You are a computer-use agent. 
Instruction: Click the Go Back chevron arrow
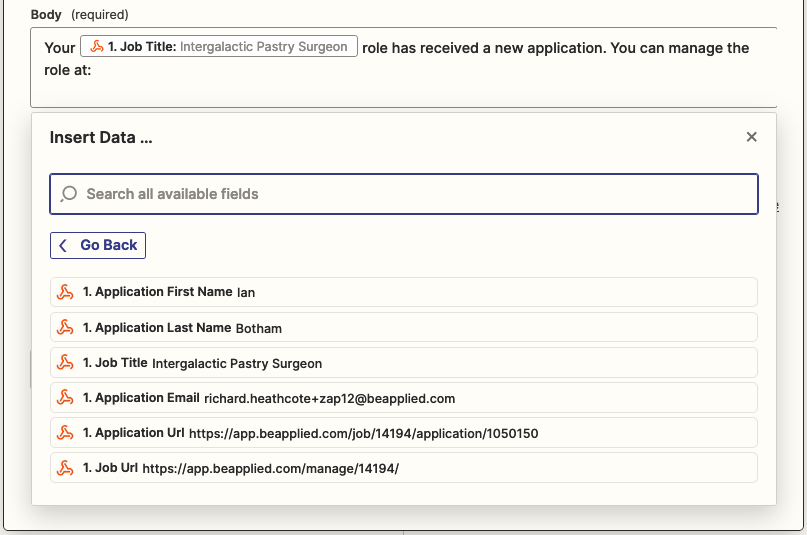tap(64, 245)
